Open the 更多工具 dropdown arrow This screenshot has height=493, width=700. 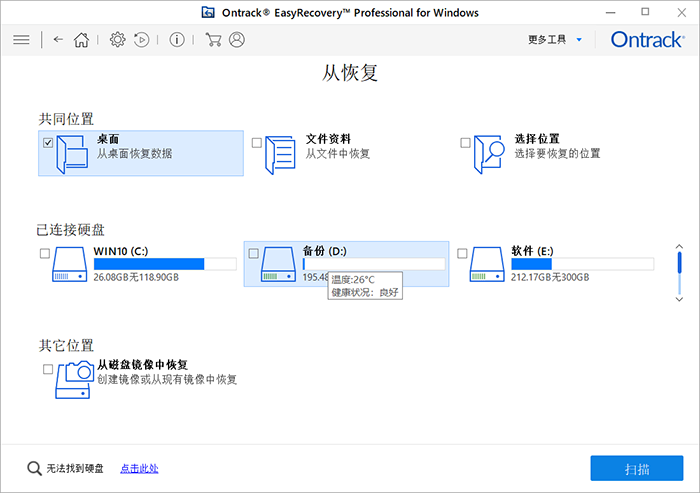pos(579,40)
